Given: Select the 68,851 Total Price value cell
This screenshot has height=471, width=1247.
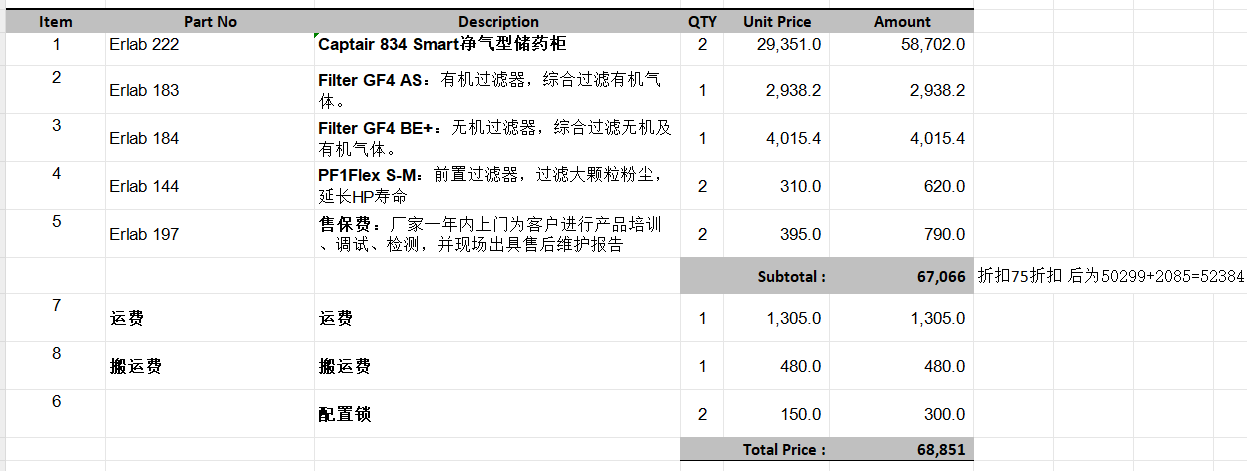Looking at the screenshot, I should [901, 450].
